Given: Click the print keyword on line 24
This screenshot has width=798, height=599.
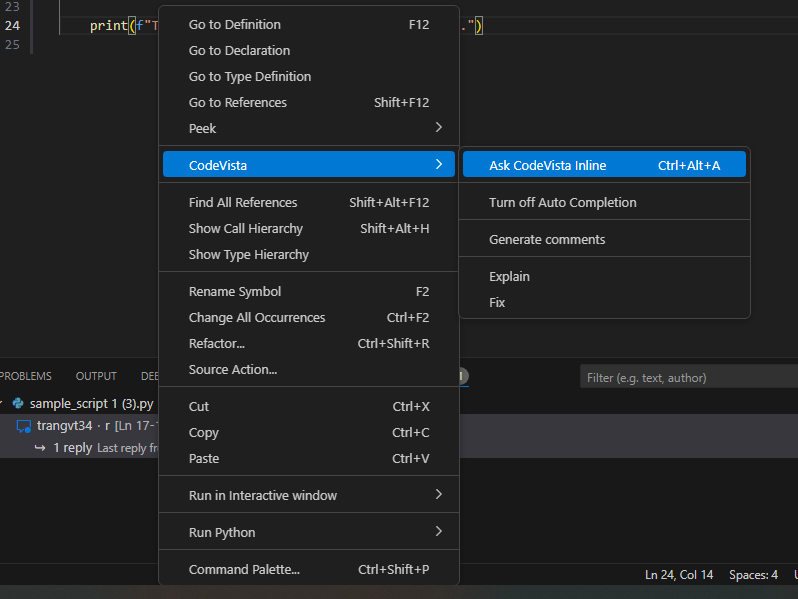Looking at the screenshot, I should tap(108, 25).
